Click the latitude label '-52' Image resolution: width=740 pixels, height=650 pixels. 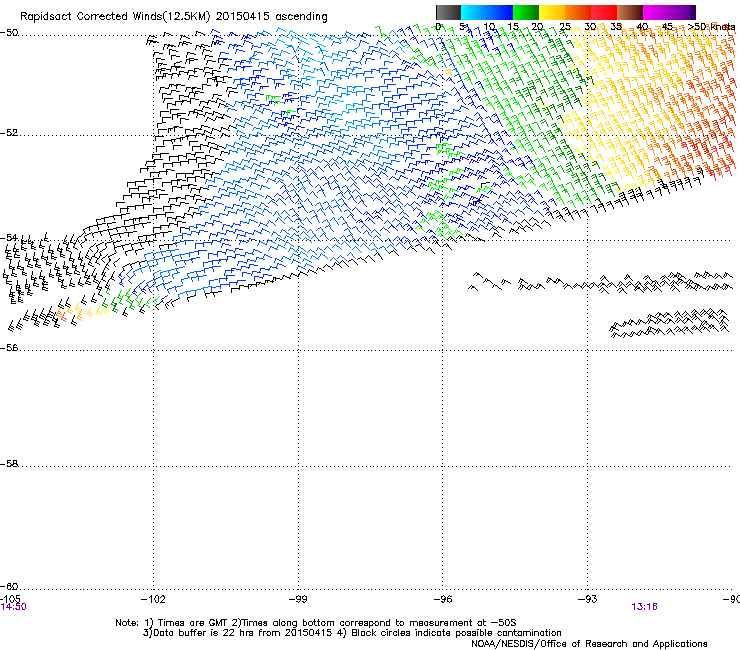(9, 133)
